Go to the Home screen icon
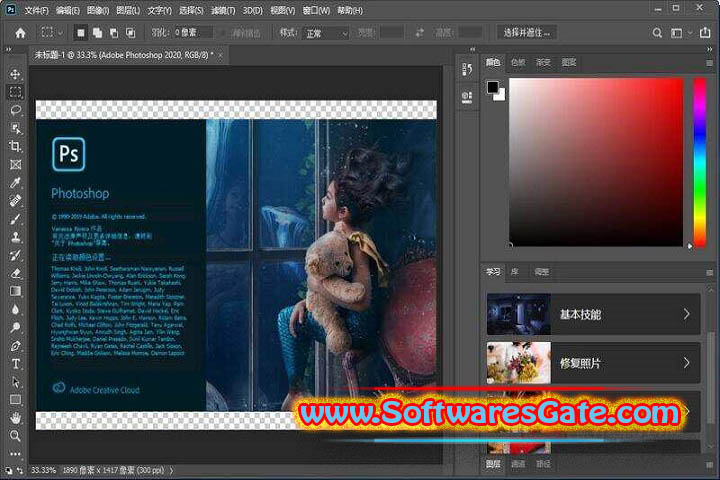The height and width of the screenshot is (480, 720). tap(20, 33)
